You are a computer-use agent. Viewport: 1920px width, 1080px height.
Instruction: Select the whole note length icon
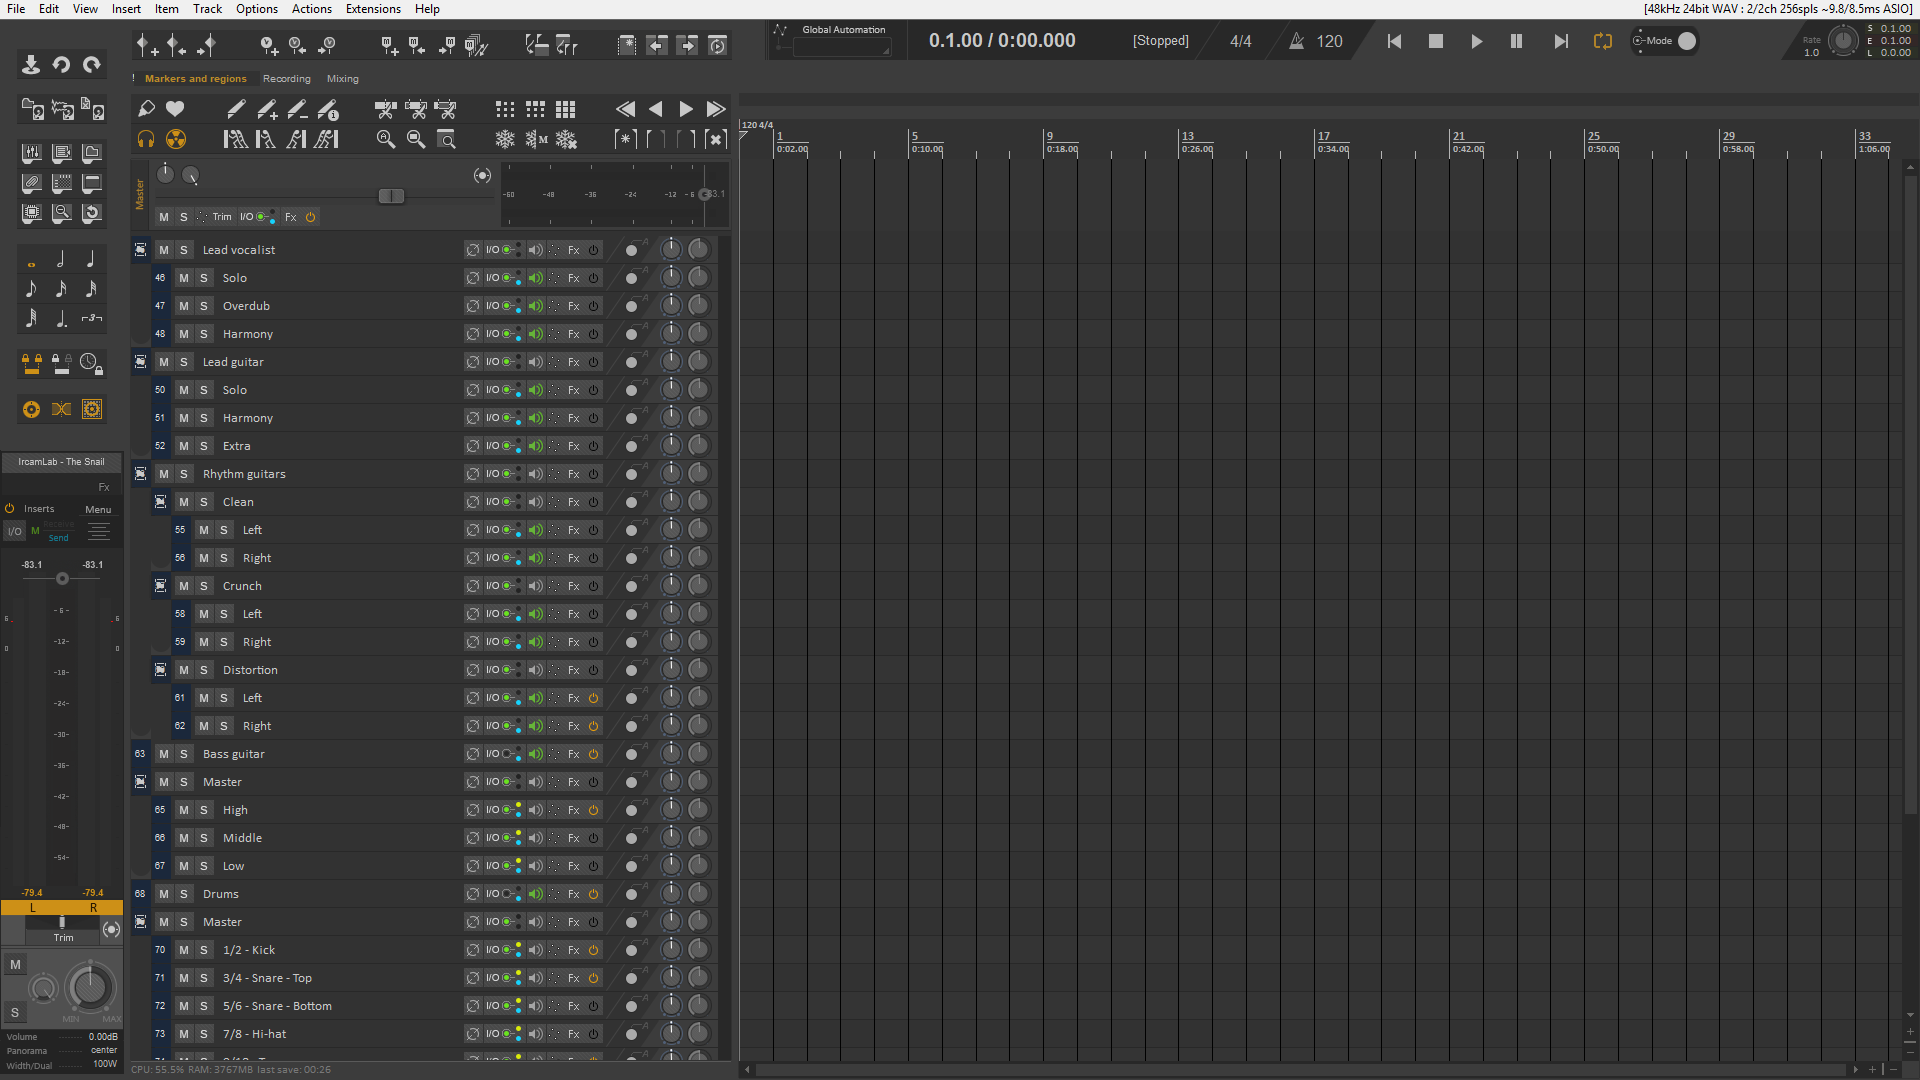tap(31, 263)
